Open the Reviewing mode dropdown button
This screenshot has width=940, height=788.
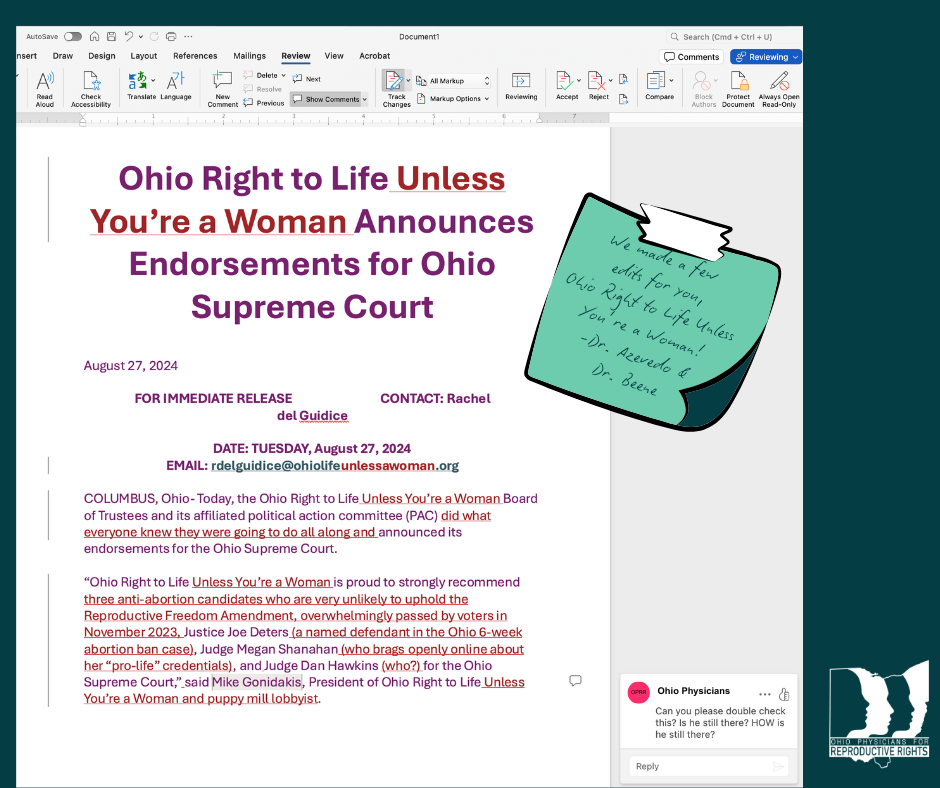coord(766,57)
